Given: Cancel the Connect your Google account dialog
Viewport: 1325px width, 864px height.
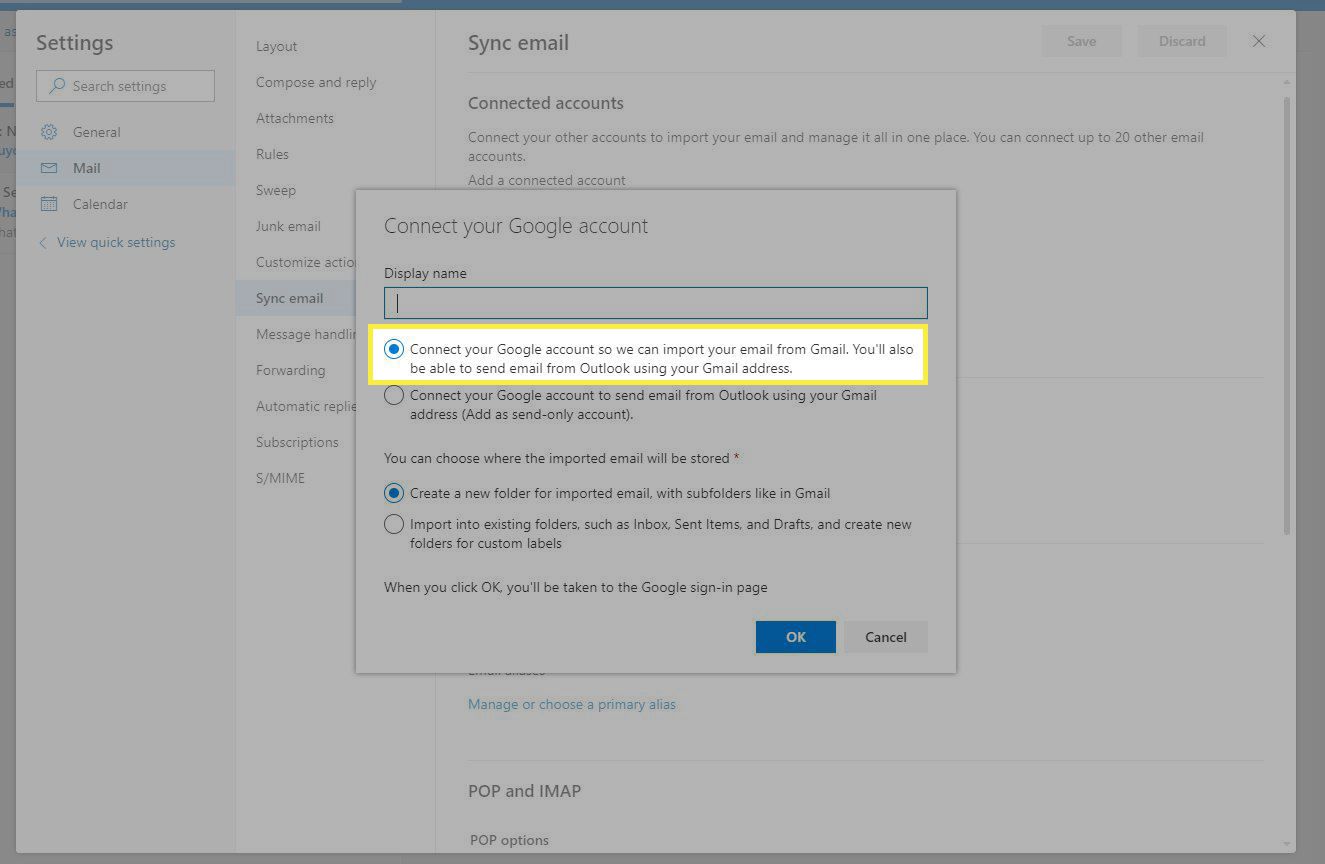Looking at the screenshot, I should [x=886, y=637].
